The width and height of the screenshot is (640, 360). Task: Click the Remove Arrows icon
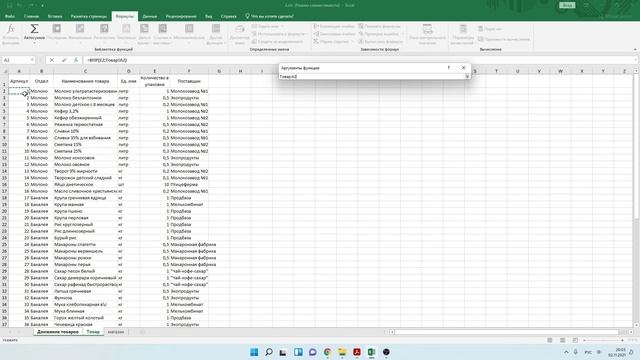[x=316, y=41]
